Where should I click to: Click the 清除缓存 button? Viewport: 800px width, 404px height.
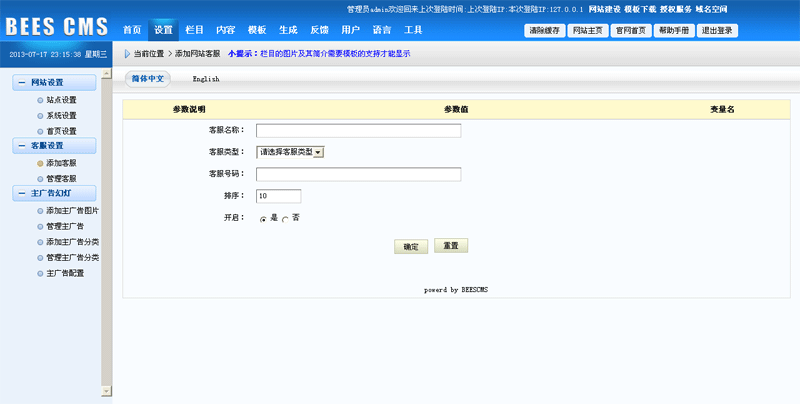(x=545, y=31)
